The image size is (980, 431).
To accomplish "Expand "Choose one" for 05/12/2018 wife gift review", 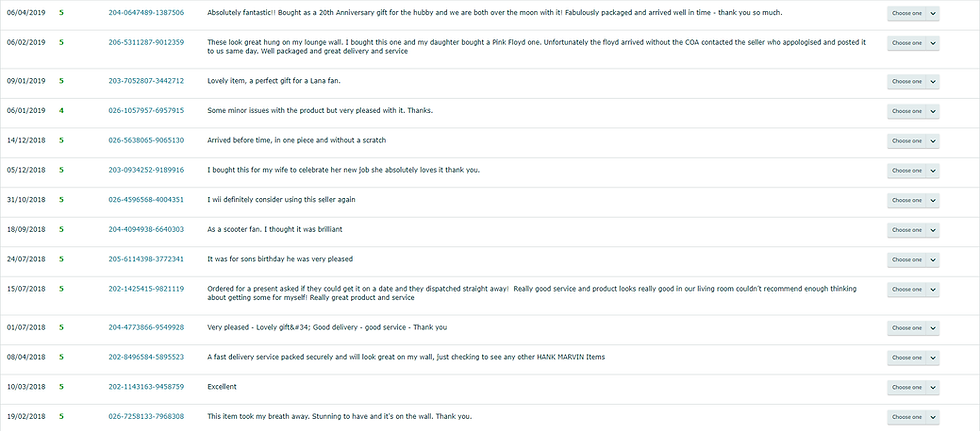I will point(913,170).
